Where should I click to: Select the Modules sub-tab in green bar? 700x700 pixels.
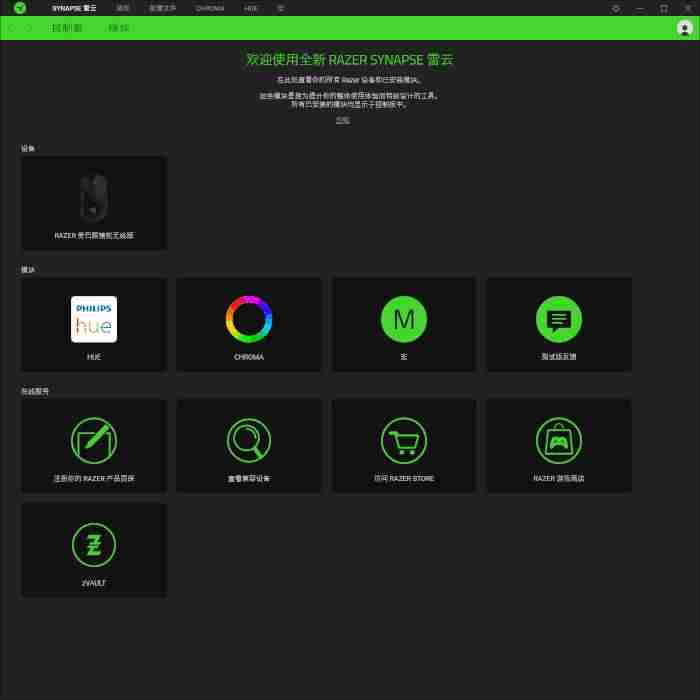tap(118, 28)
